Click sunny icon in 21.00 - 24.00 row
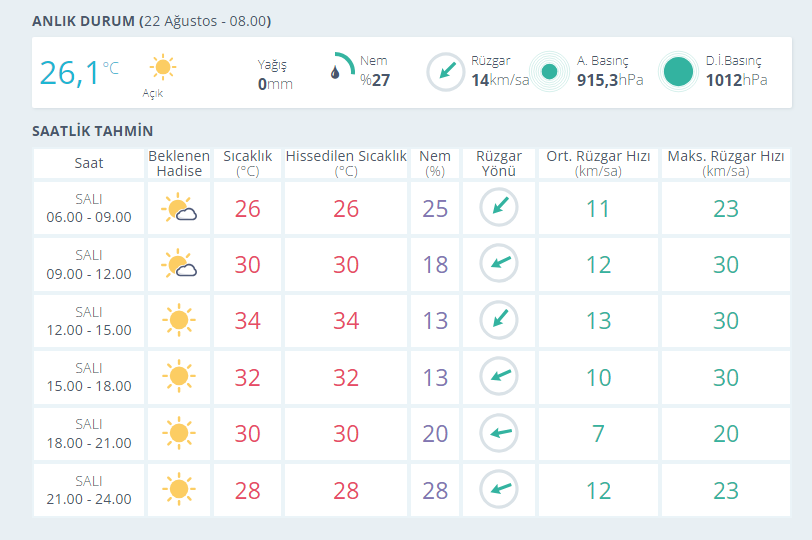 179,489
